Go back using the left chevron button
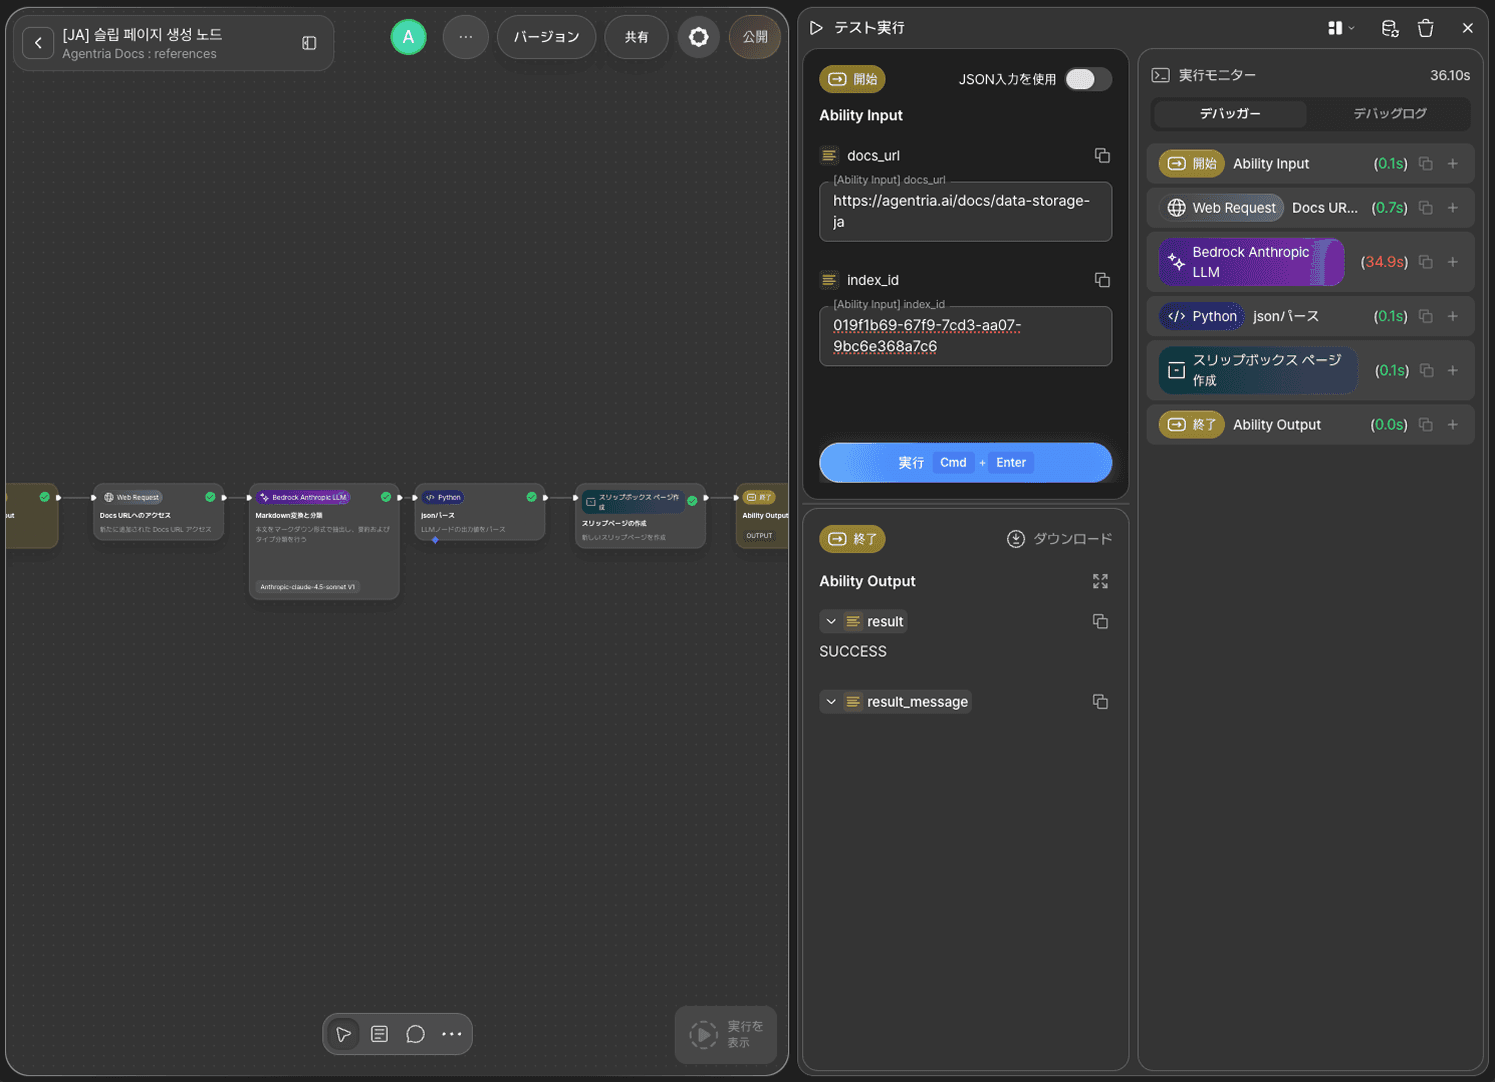1495x1082 pixels. click(38, 43)
